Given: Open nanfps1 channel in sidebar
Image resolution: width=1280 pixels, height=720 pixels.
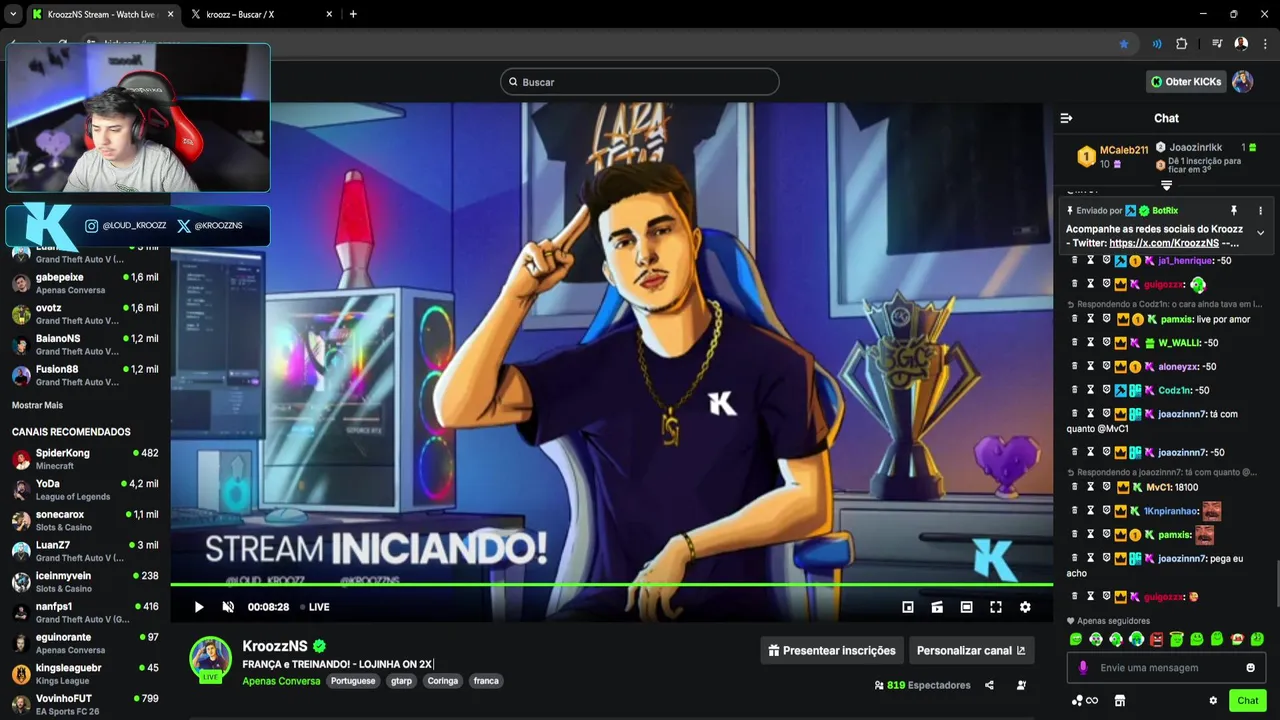Looking at the screenshot, I should 85,613.
